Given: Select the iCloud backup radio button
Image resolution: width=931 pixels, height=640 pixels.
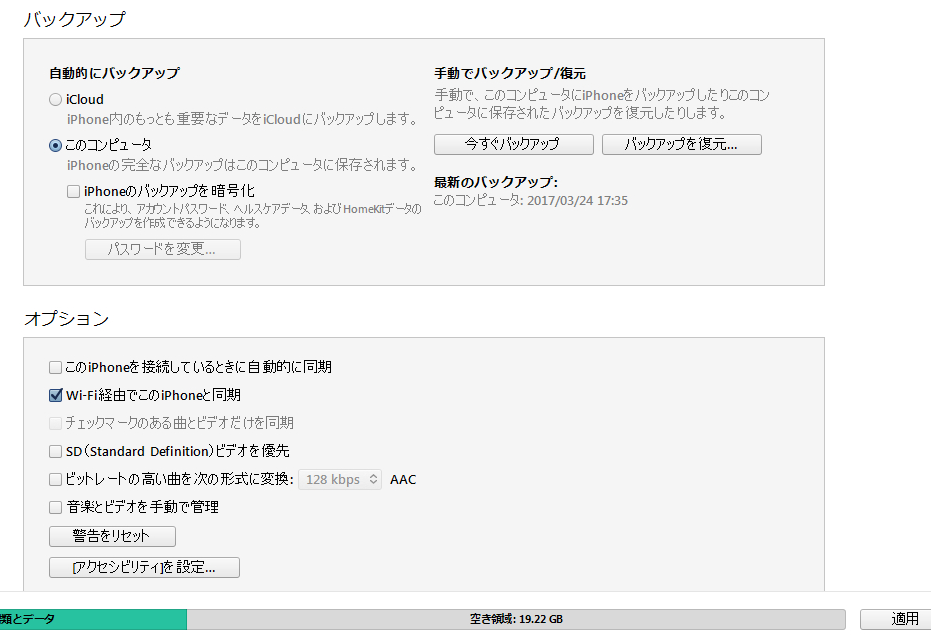Looking at the screenshot, I should (x=55, y=100).
